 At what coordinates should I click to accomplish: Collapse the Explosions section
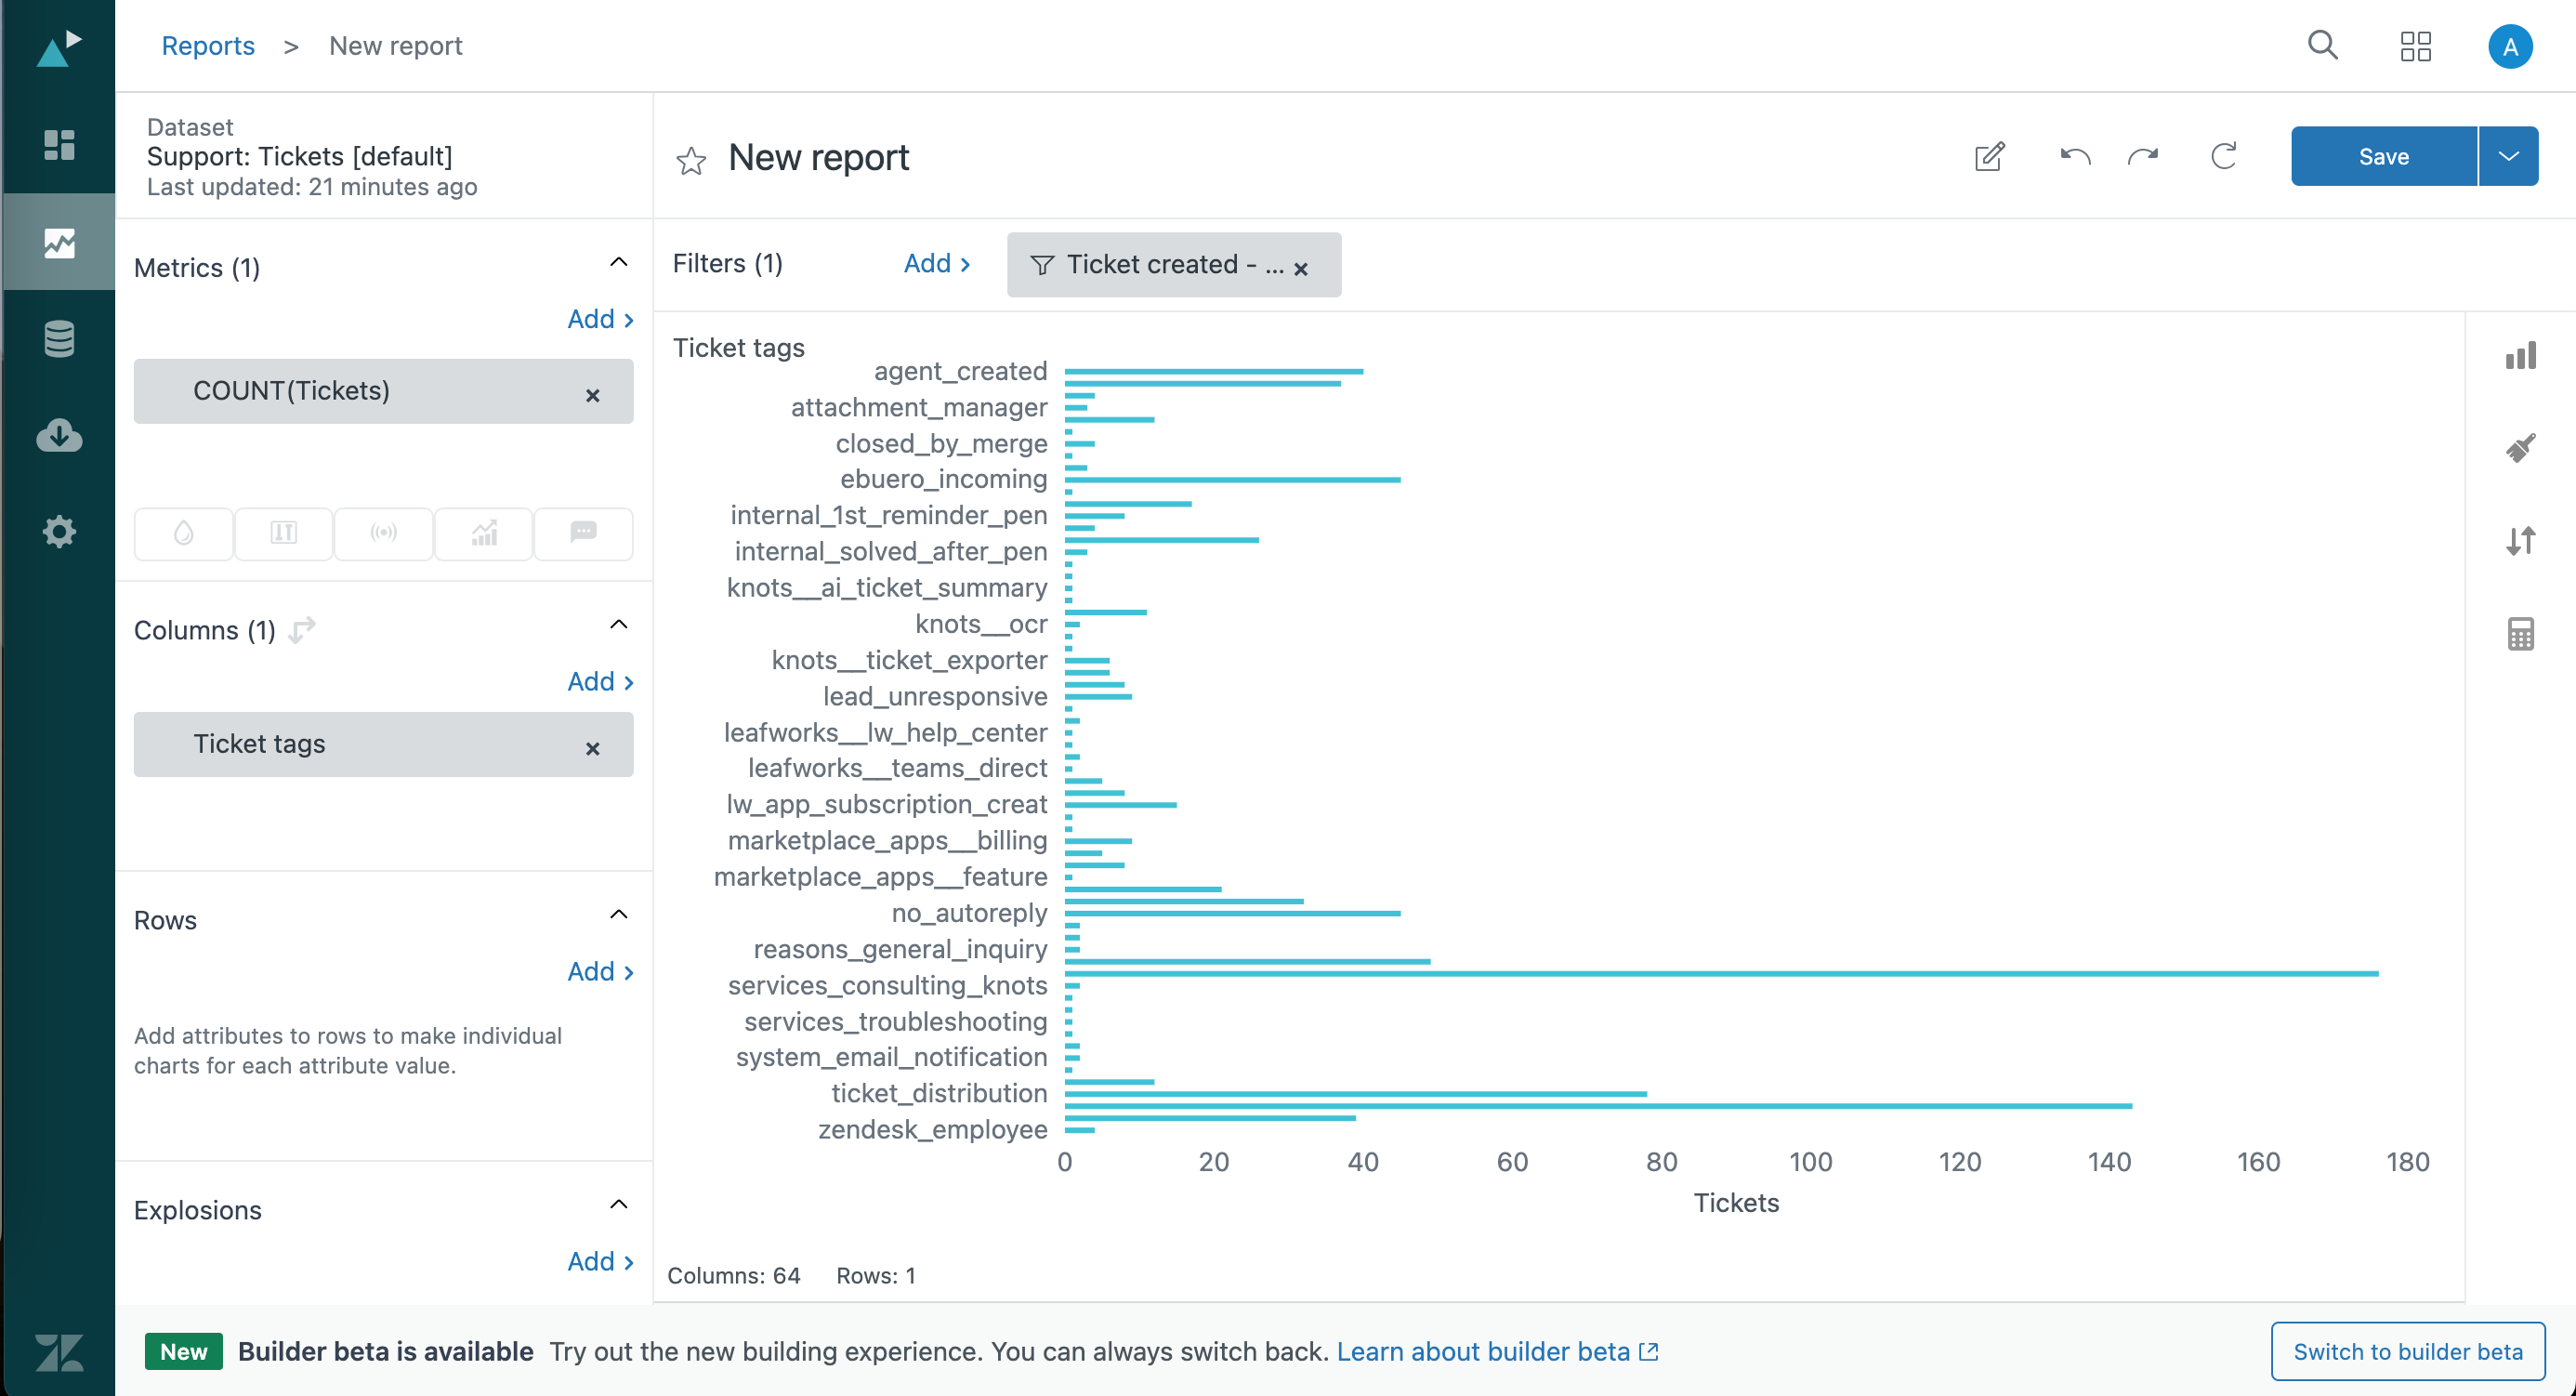tap(619, 1205)
